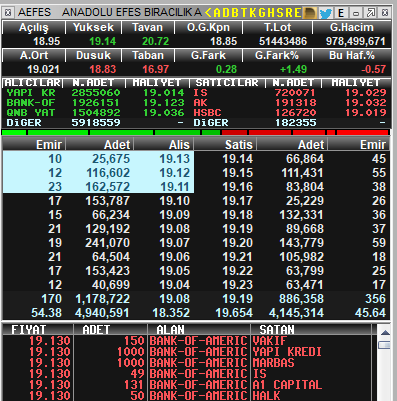Click the pop-out arrow icon in title bar

pos(371,13)
